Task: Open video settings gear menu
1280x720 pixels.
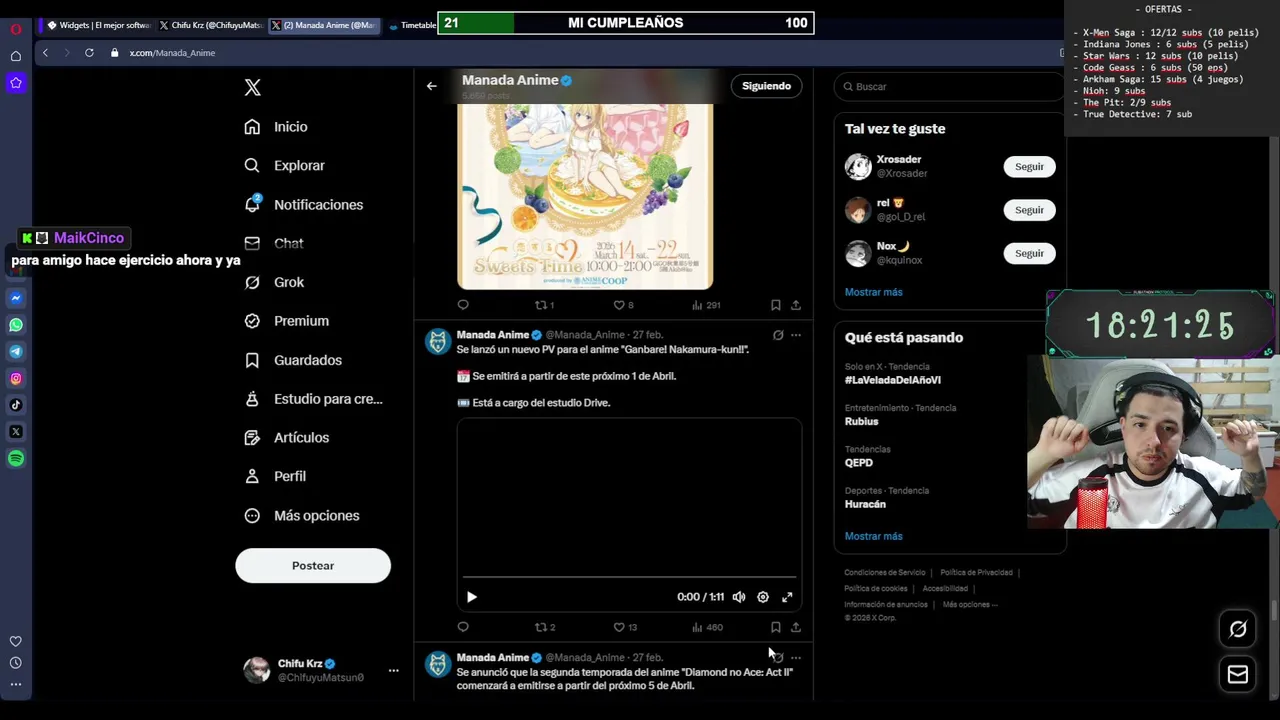Action: pos(763,597)
